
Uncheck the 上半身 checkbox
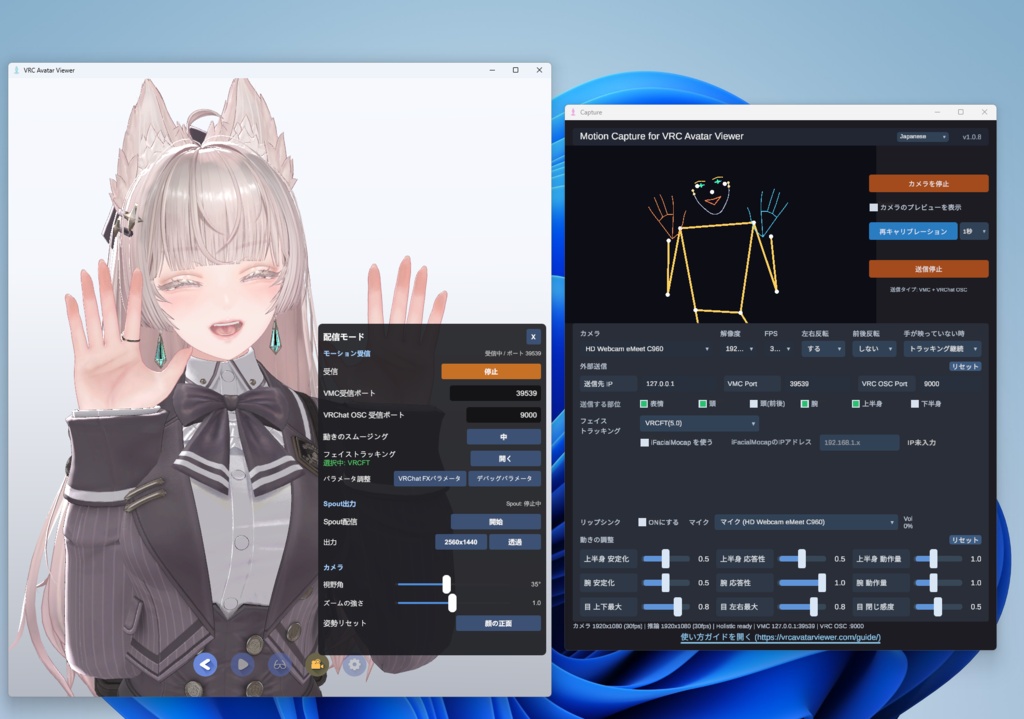pyautogui.click(x=856, y=404)
